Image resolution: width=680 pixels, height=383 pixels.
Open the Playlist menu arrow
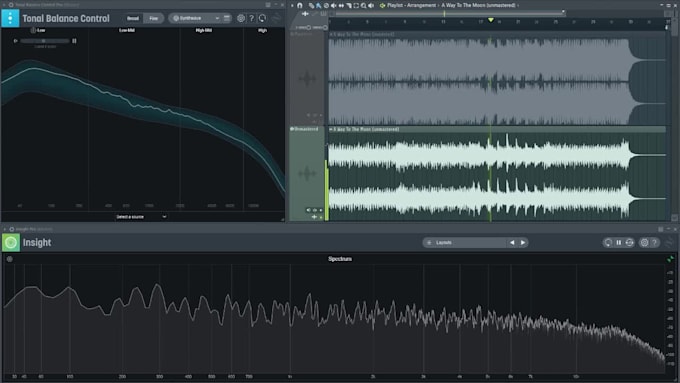[292, 6]
